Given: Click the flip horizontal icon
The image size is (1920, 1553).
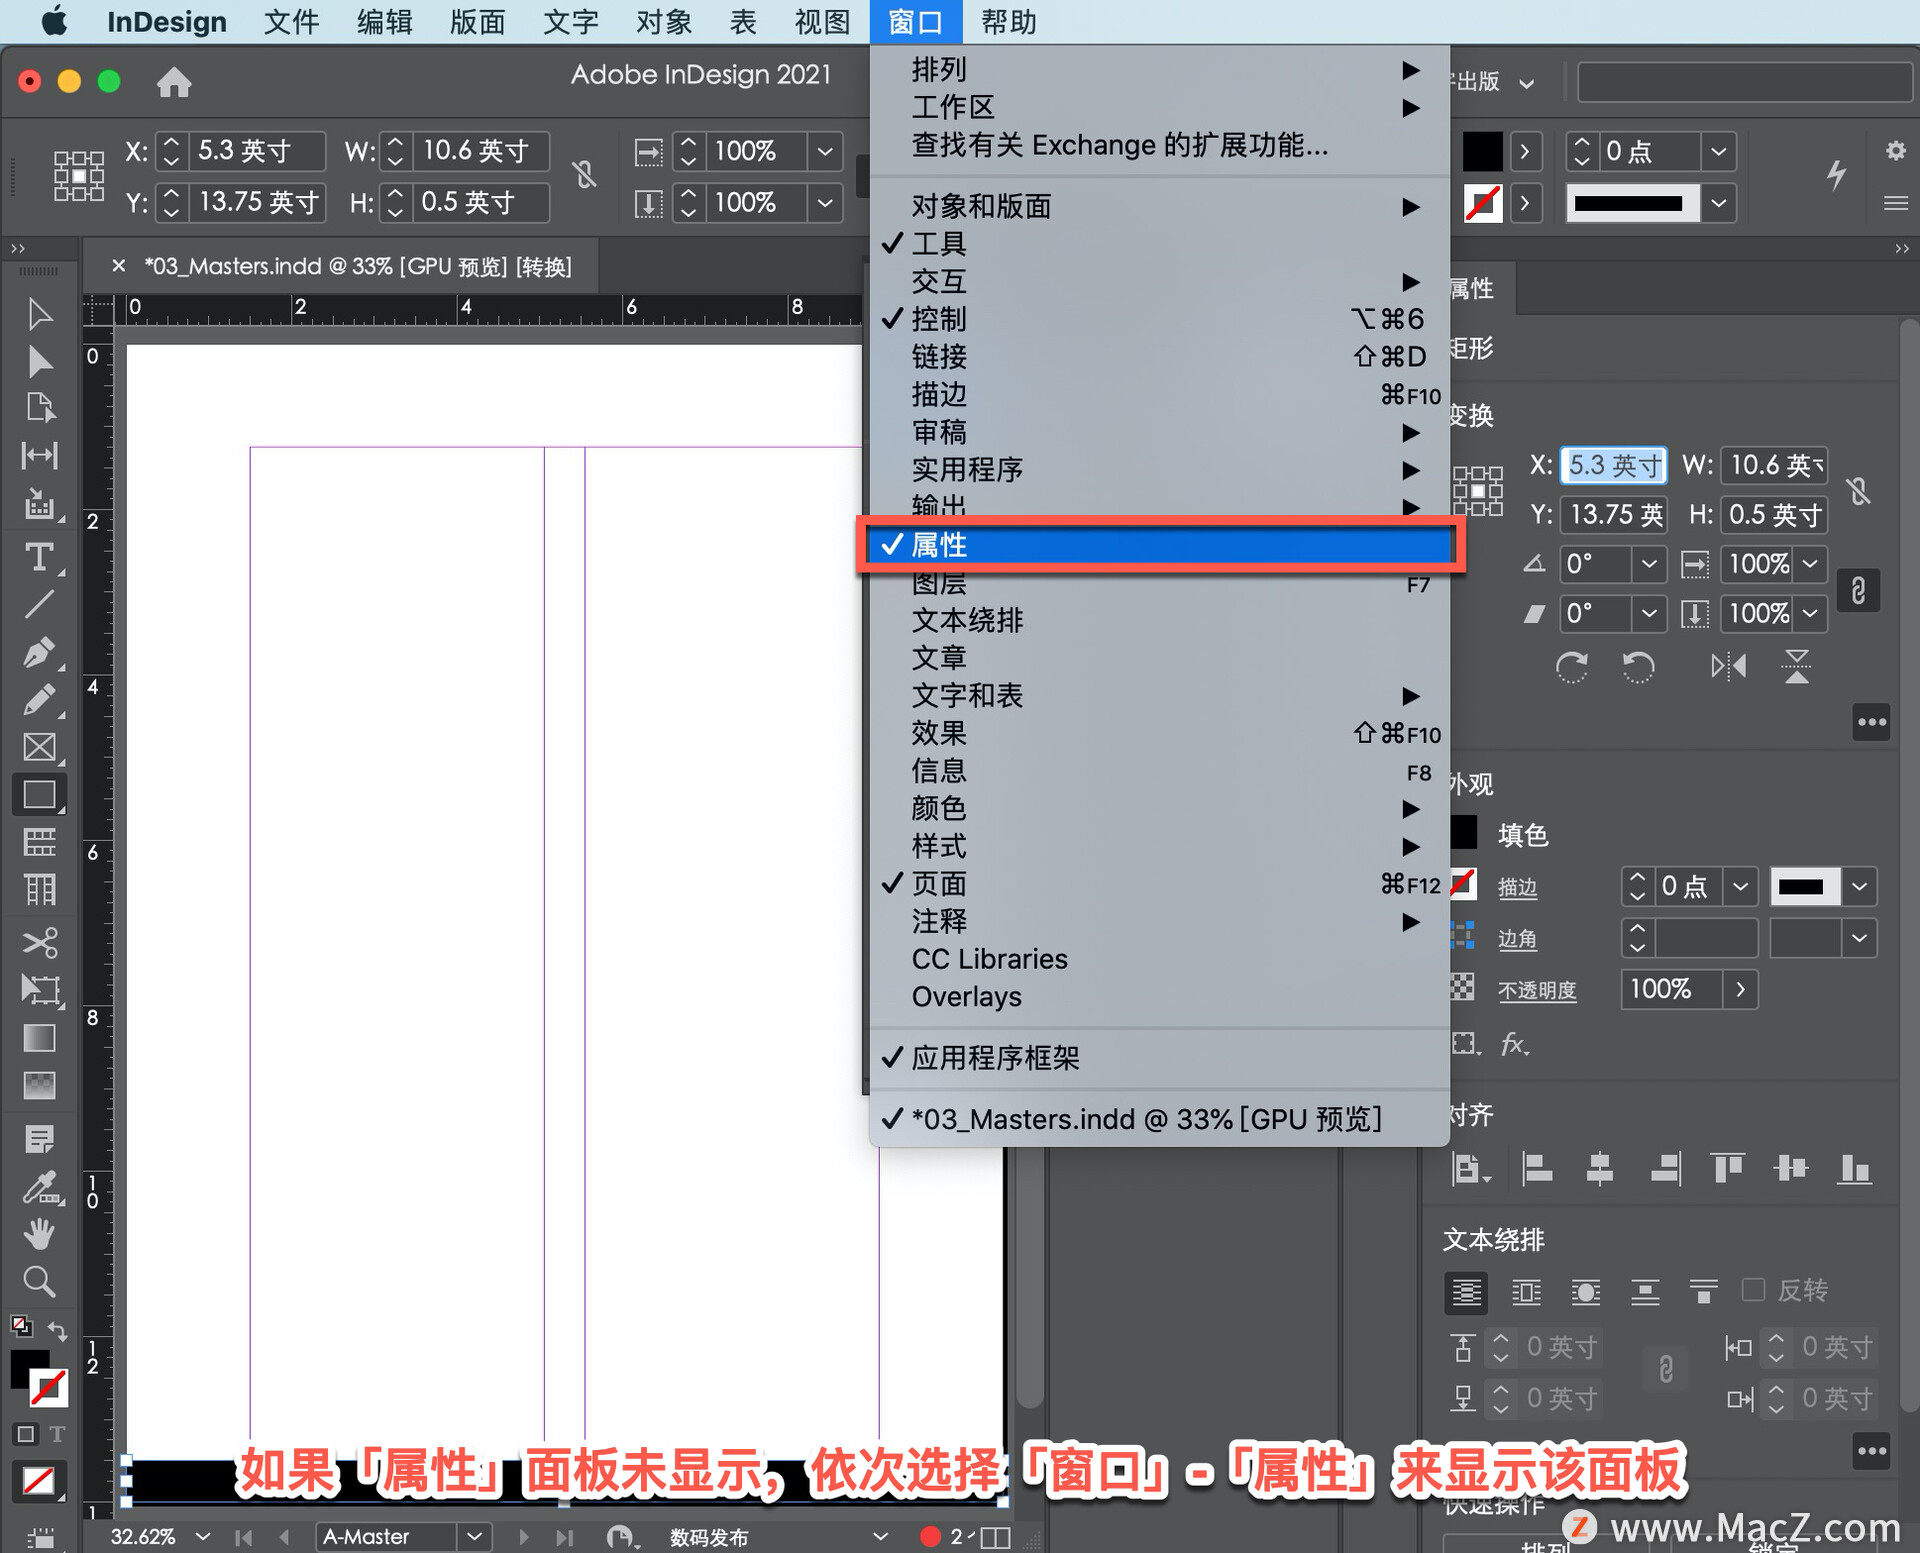Looking at the screenshot, I should tap(1728, 666).
